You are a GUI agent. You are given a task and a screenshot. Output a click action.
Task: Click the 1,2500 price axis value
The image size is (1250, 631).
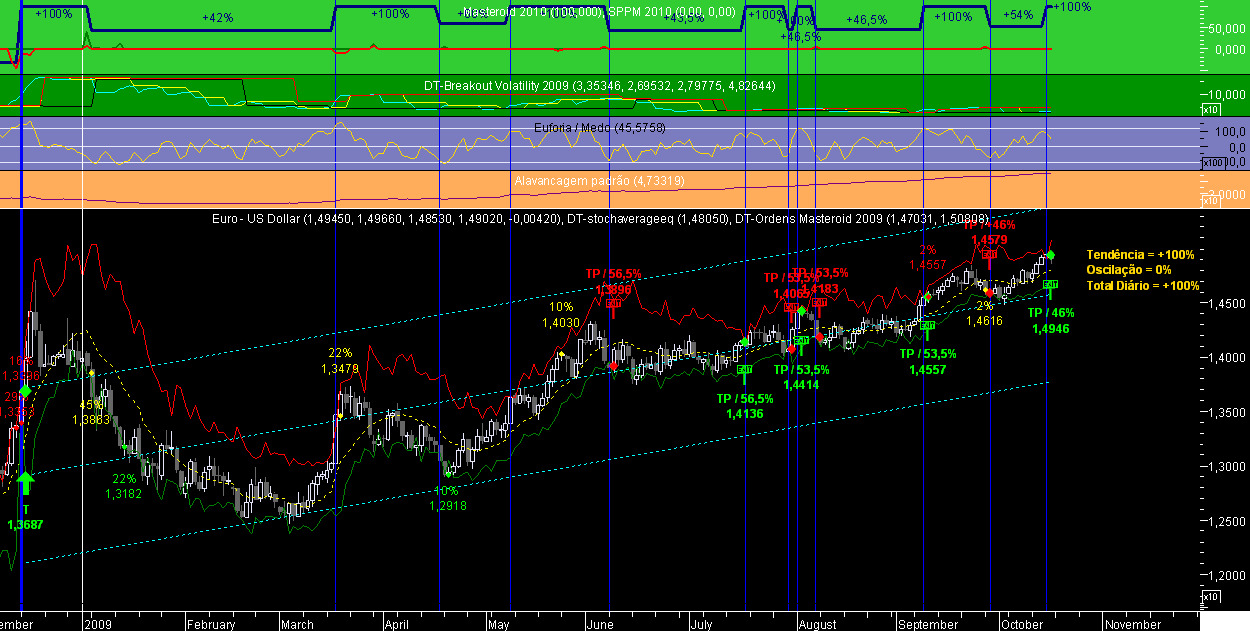pos(1229,522)
